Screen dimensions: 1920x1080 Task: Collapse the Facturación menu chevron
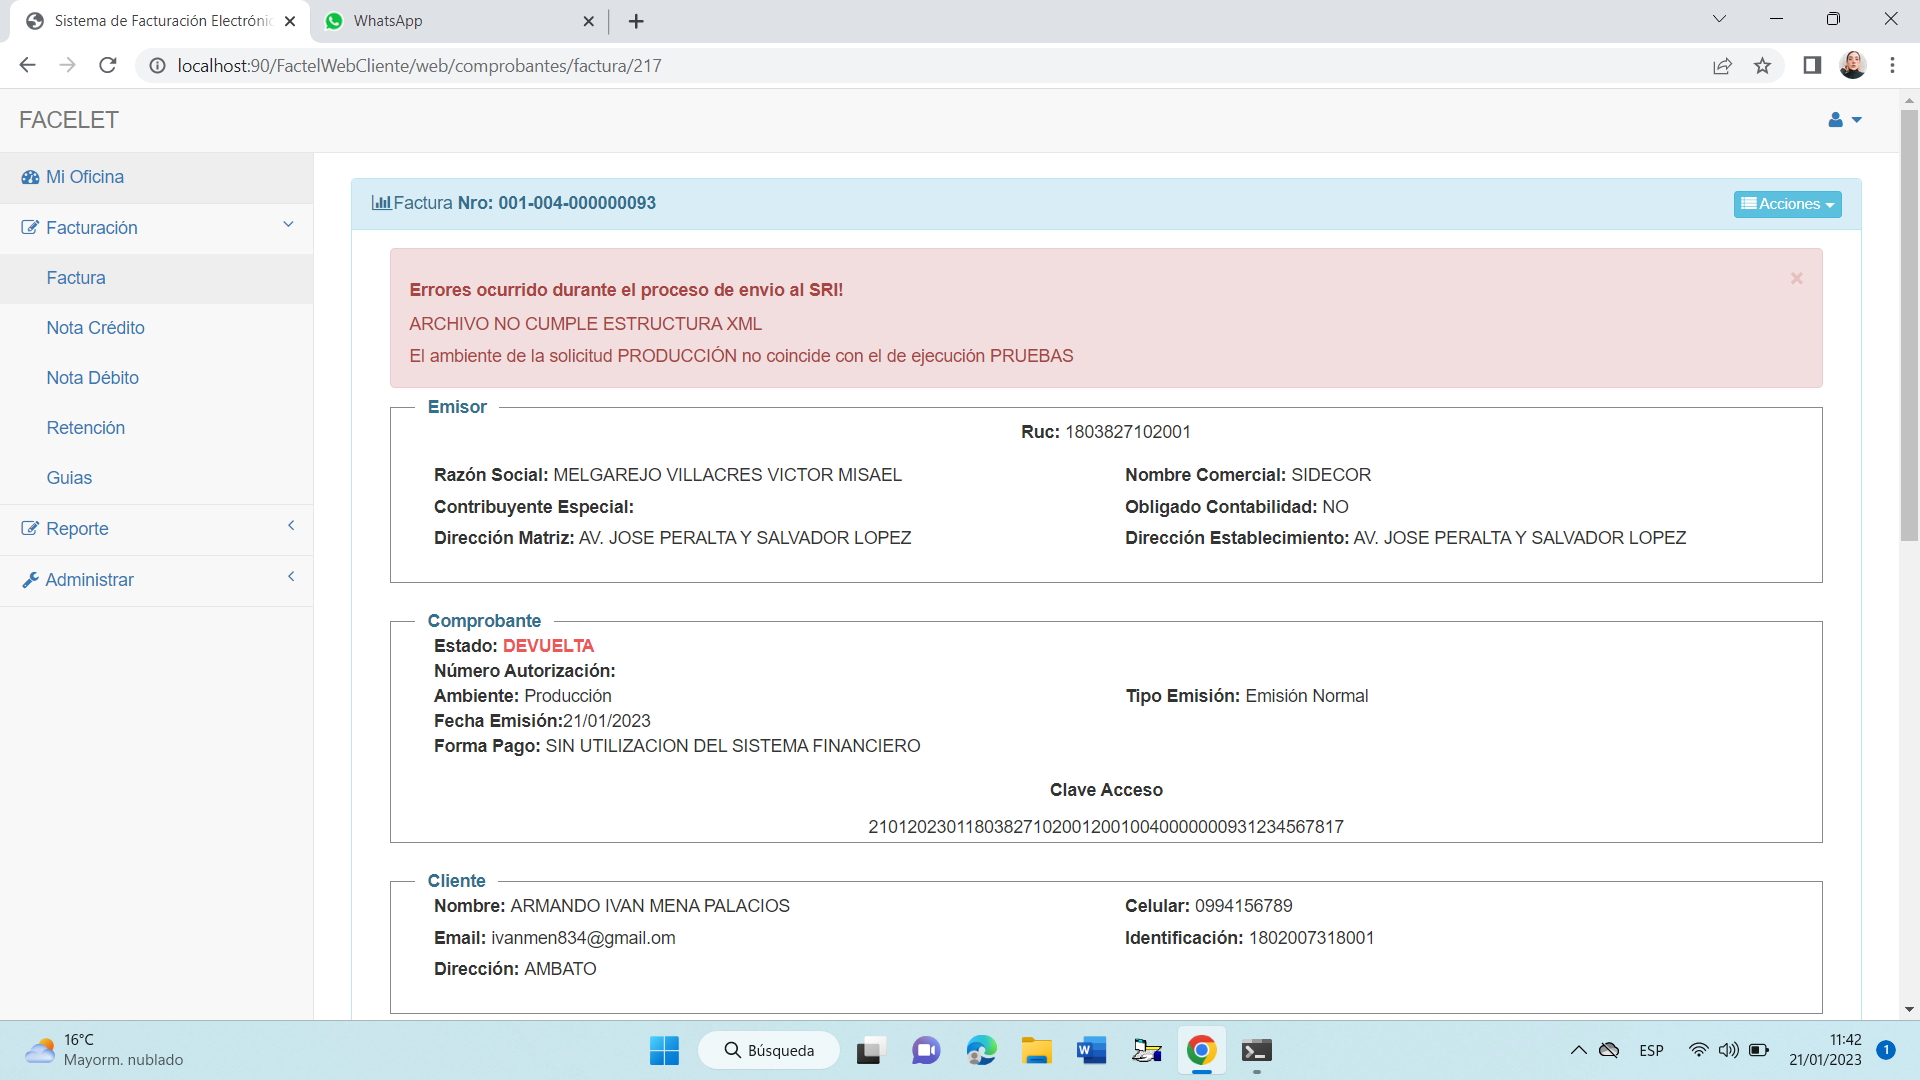[288, 225]
